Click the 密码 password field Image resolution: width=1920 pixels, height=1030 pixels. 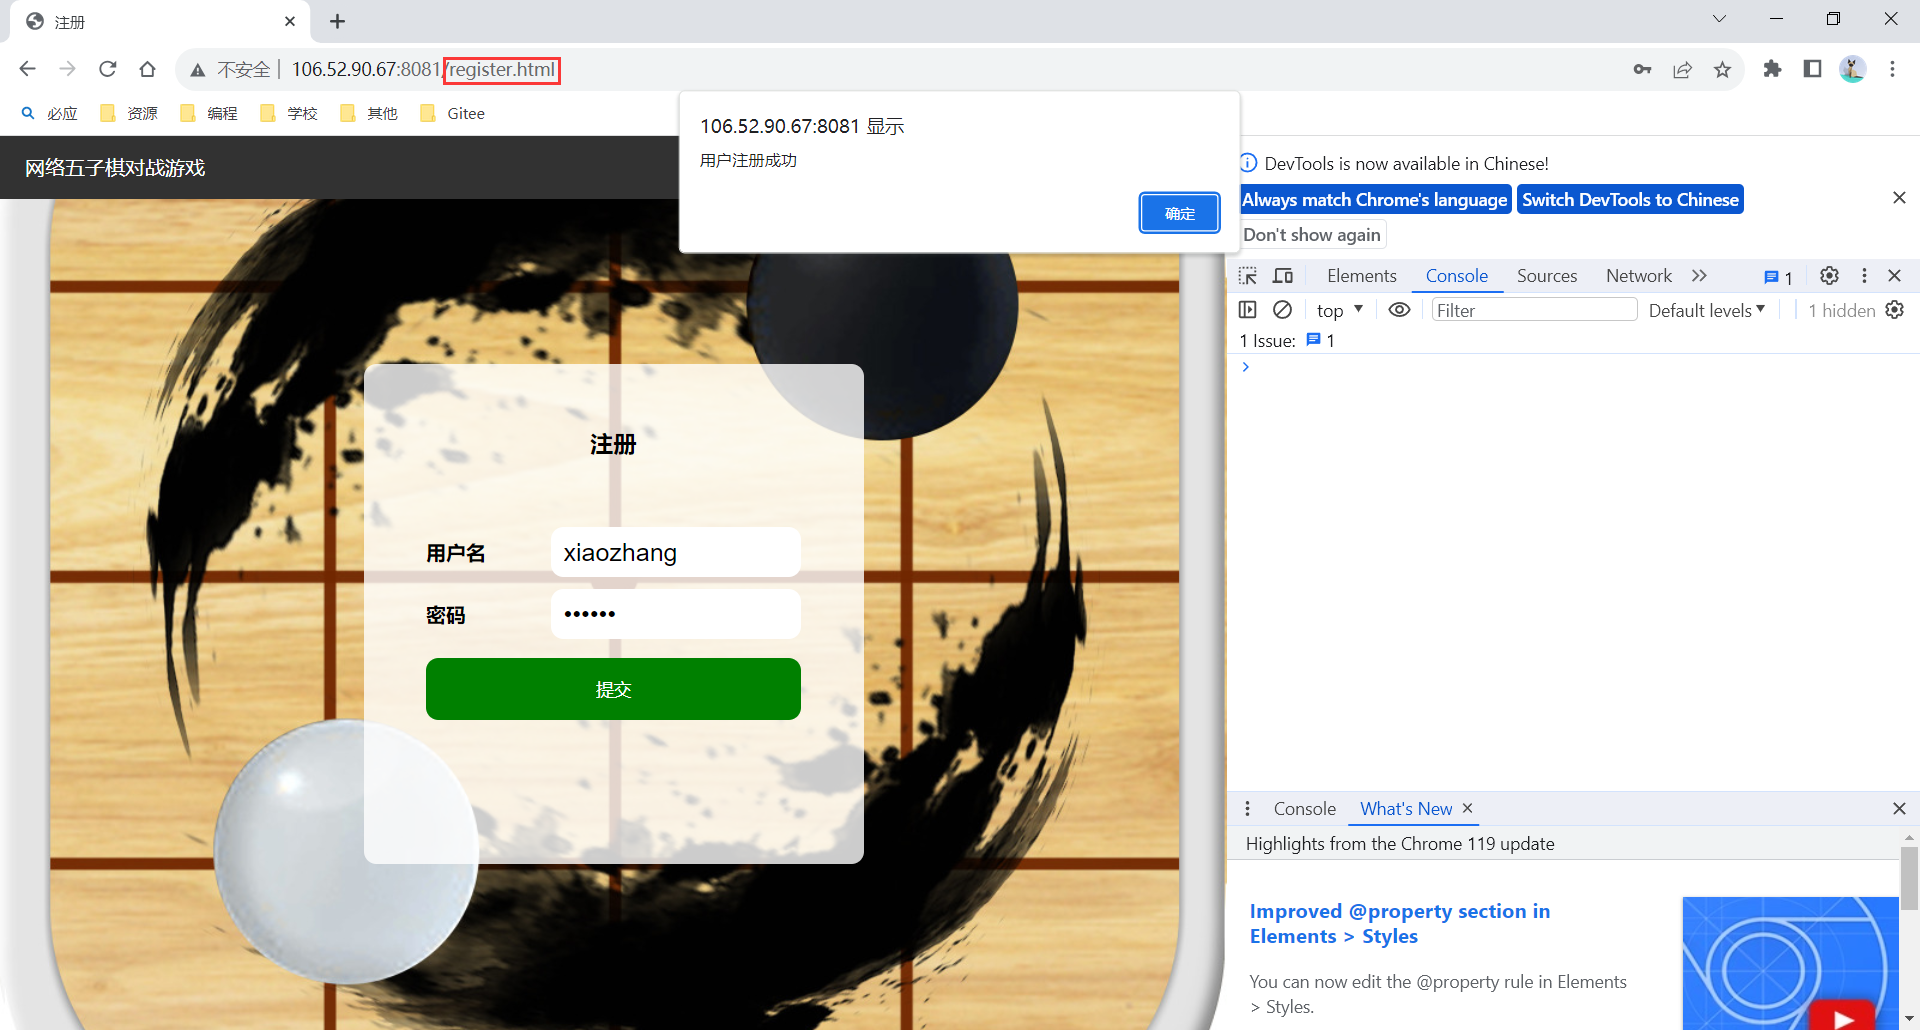[x=675, y=613]
